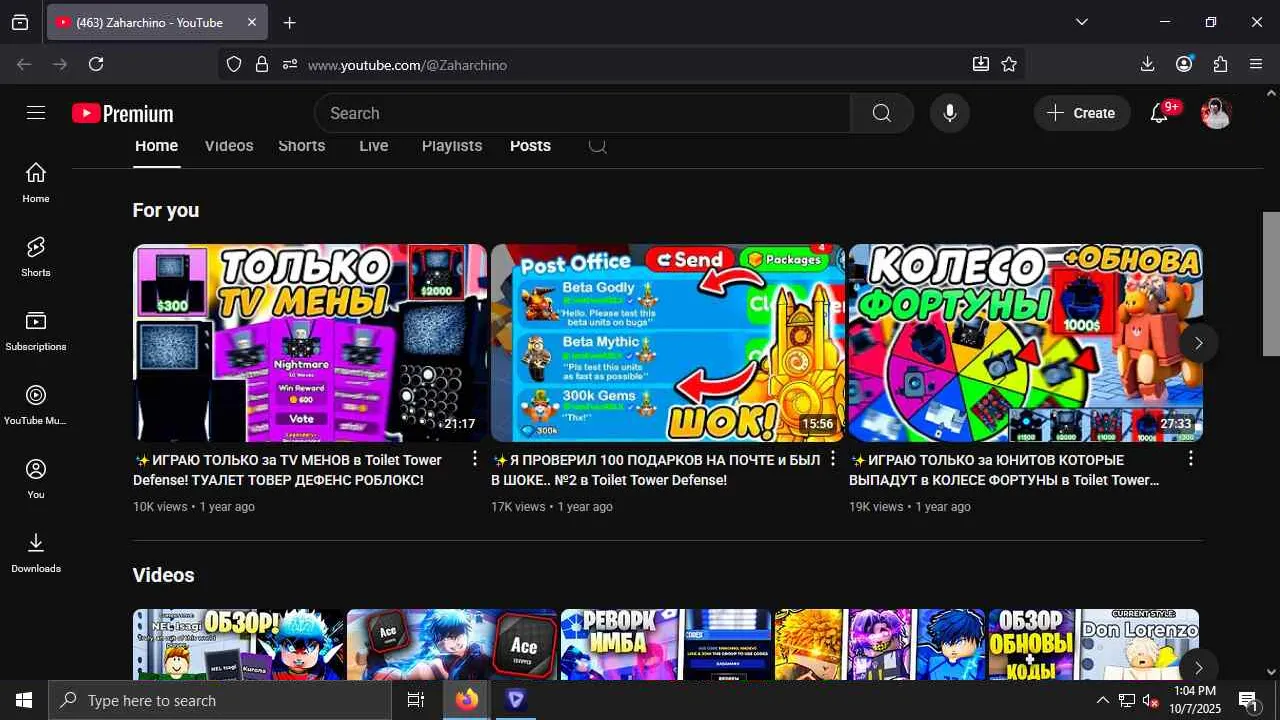
Task: Open the Create menu button
Action: [x=1082, y=113]
